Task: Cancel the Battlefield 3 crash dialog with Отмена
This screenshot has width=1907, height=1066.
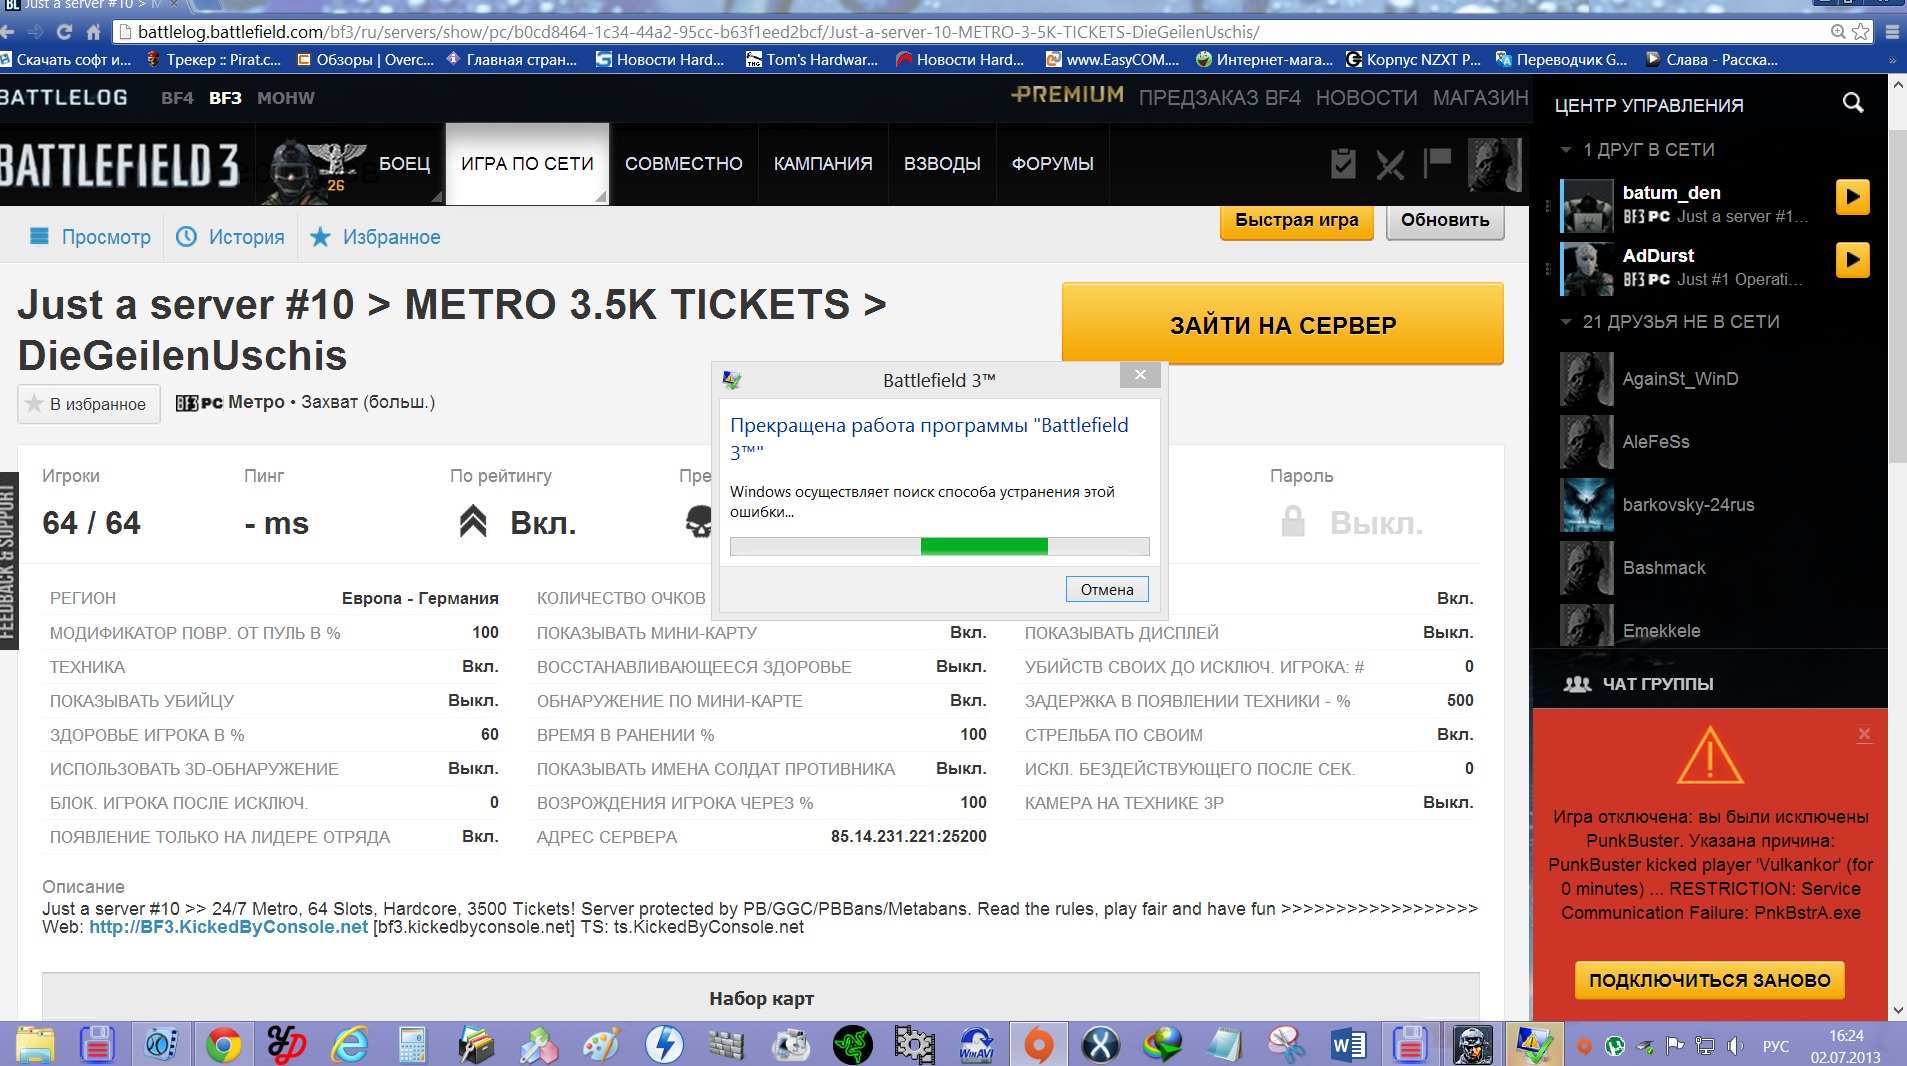Action: 1107,589
